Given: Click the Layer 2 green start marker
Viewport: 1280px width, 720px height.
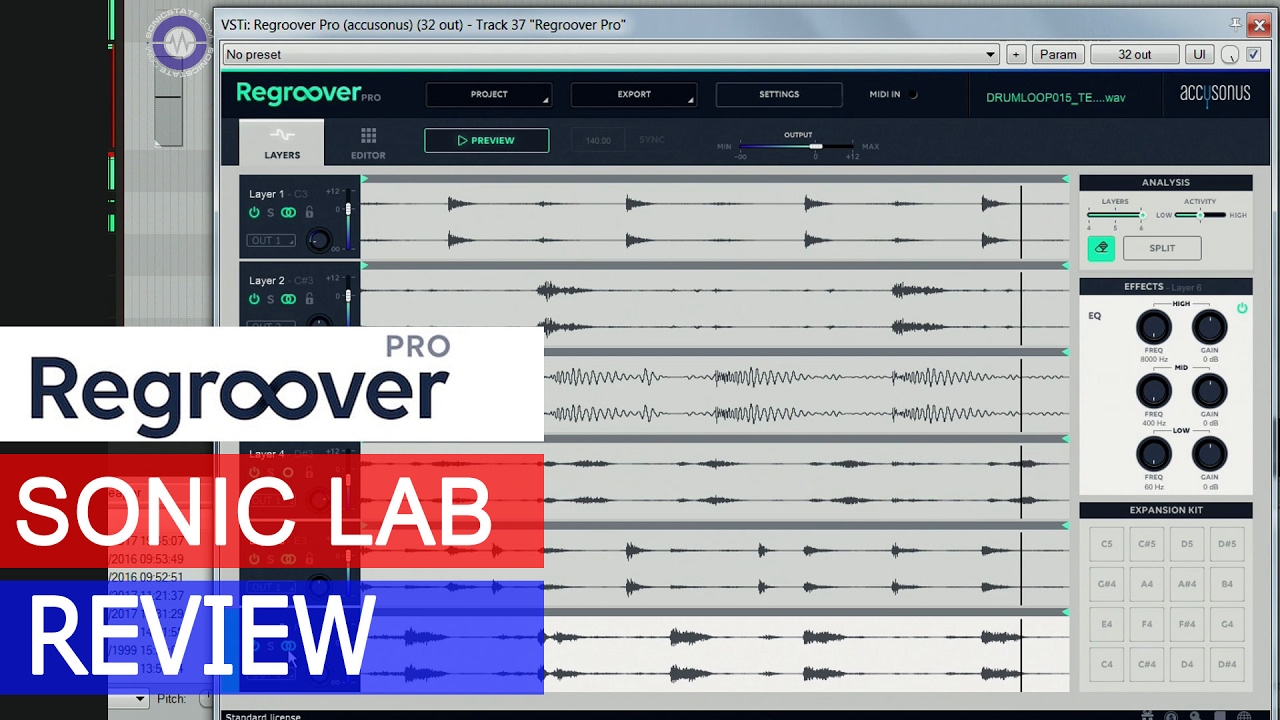Looking at the screenshot, I should [x=365, y=265].
